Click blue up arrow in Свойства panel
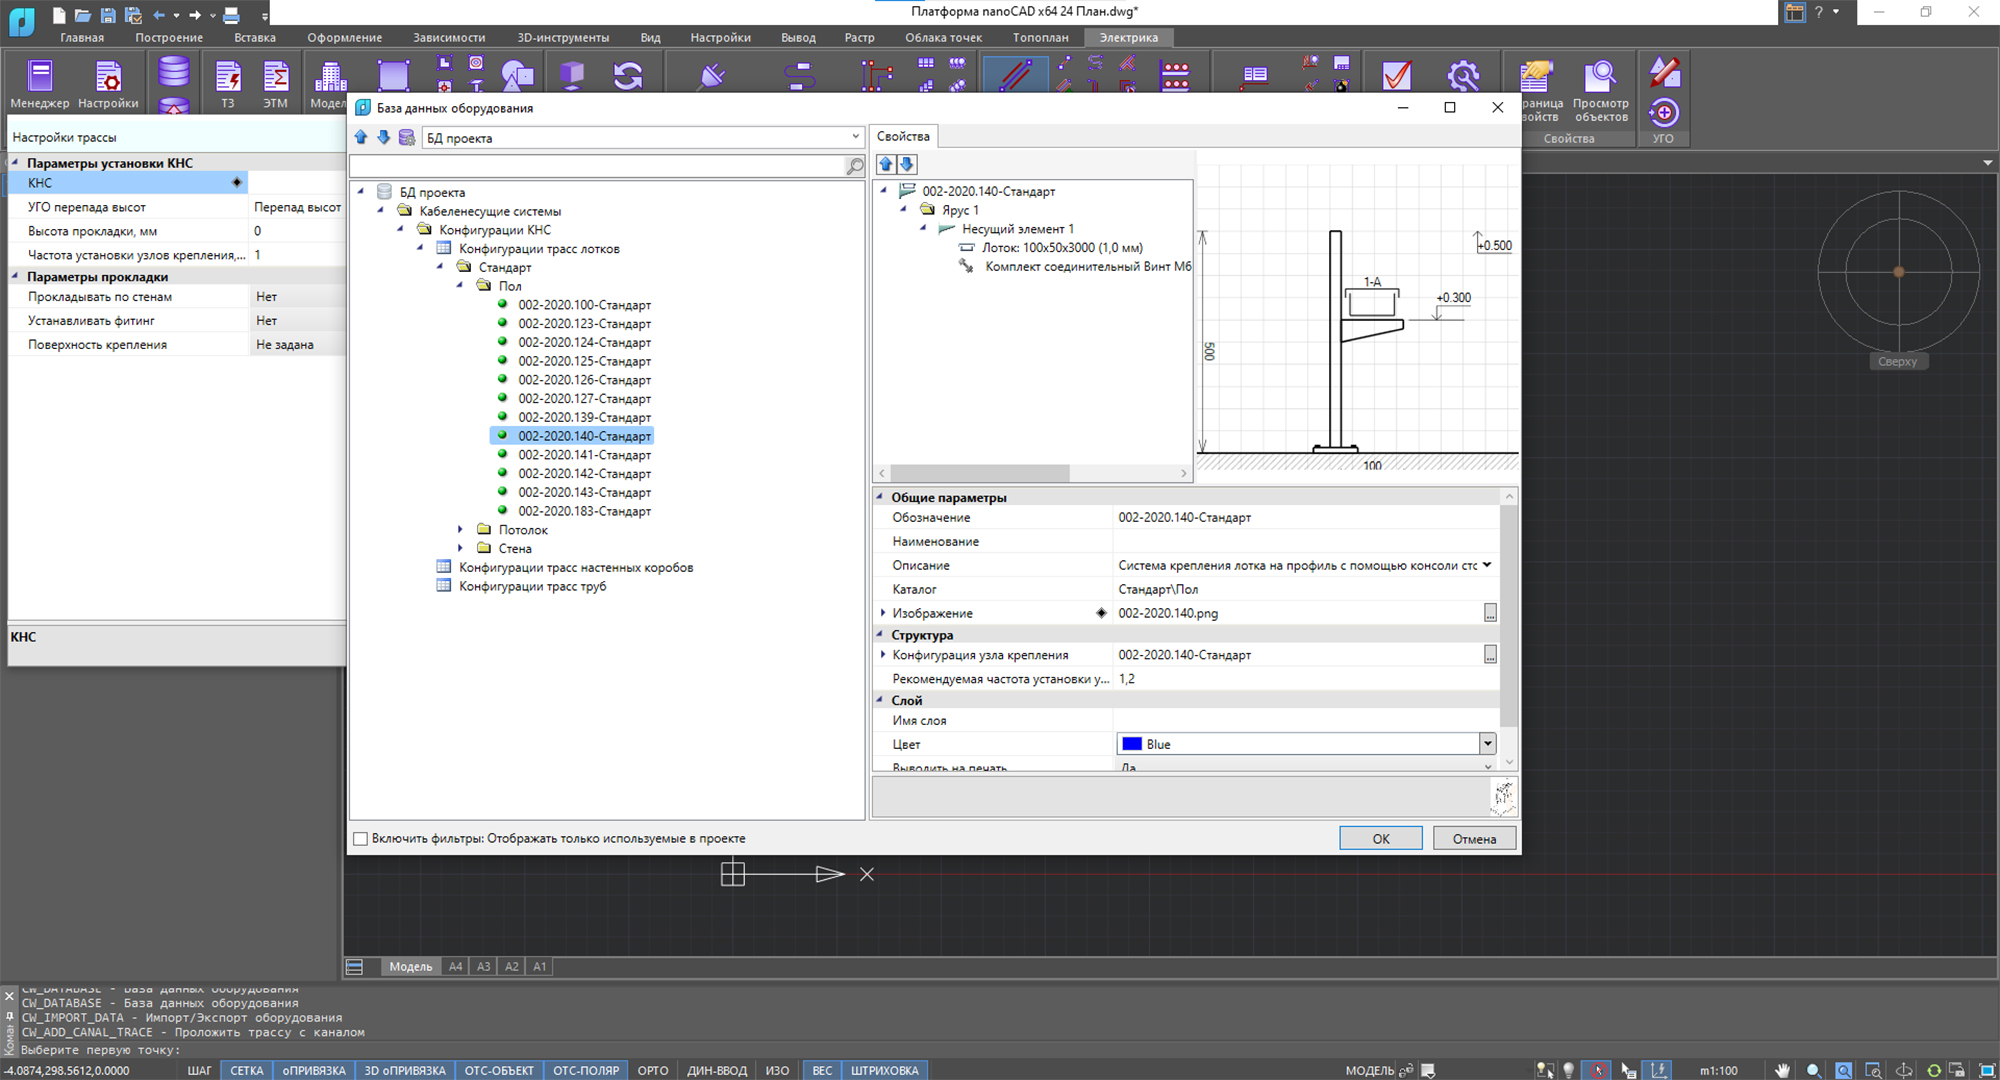 coord(886,164)
